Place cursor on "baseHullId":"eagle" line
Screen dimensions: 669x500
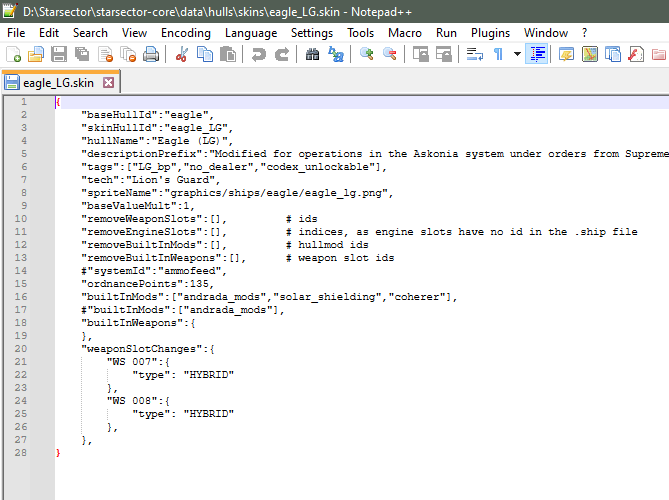[x=147, y=115]
